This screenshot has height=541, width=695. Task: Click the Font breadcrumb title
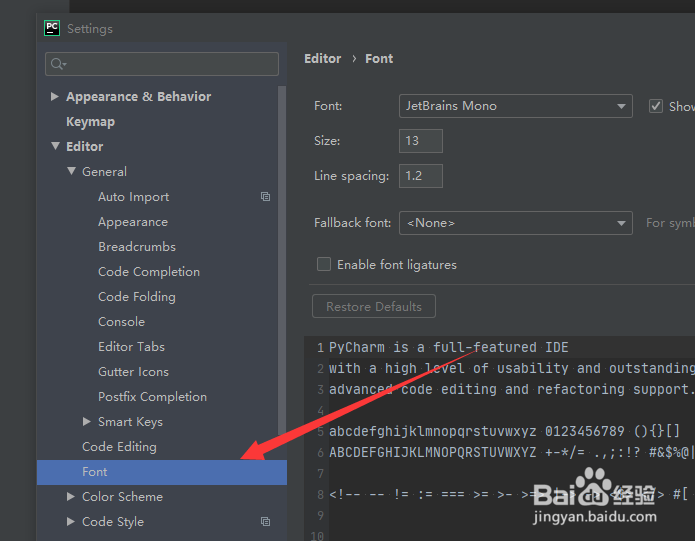(379, 58)
